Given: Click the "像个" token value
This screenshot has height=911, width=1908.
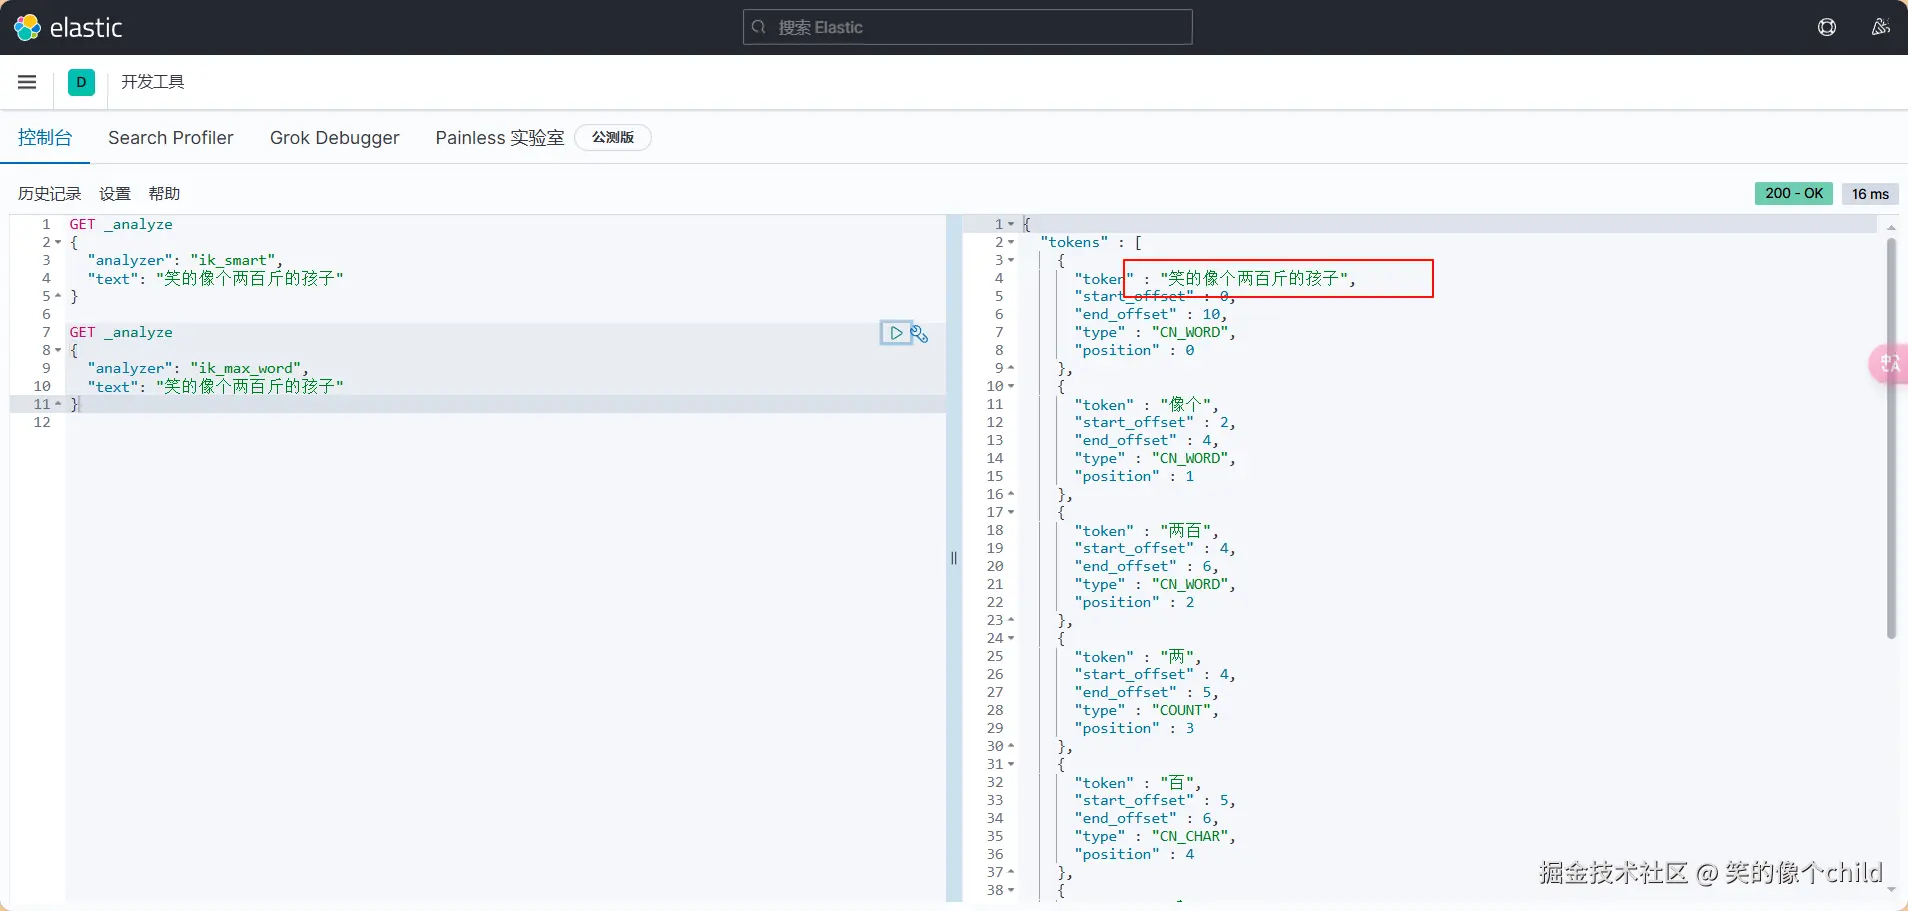Looking at the screenshot, I should 1185,405.
